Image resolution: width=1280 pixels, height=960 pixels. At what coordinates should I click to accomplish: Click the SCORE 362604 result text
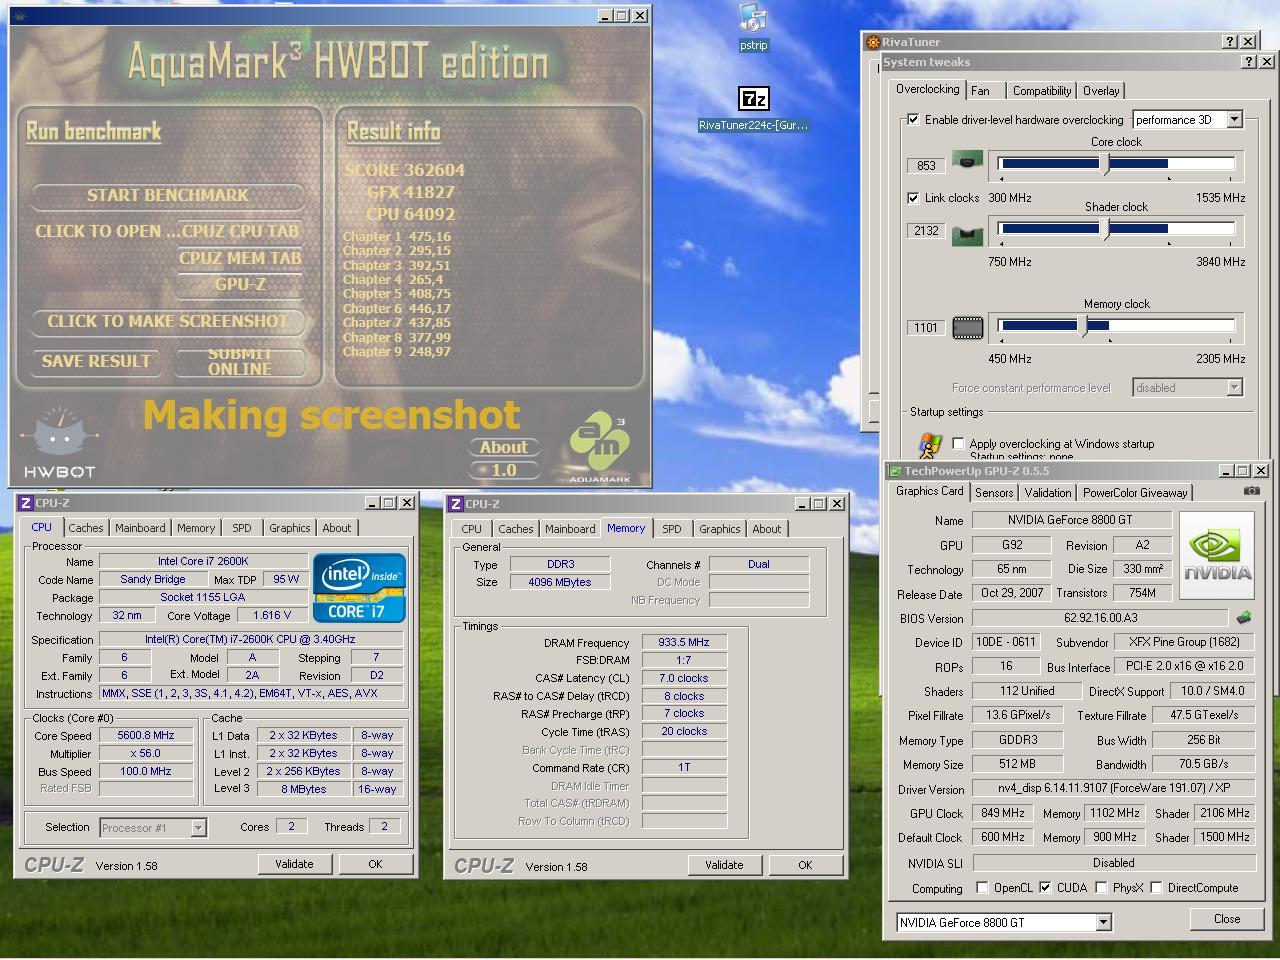[405, 170]
